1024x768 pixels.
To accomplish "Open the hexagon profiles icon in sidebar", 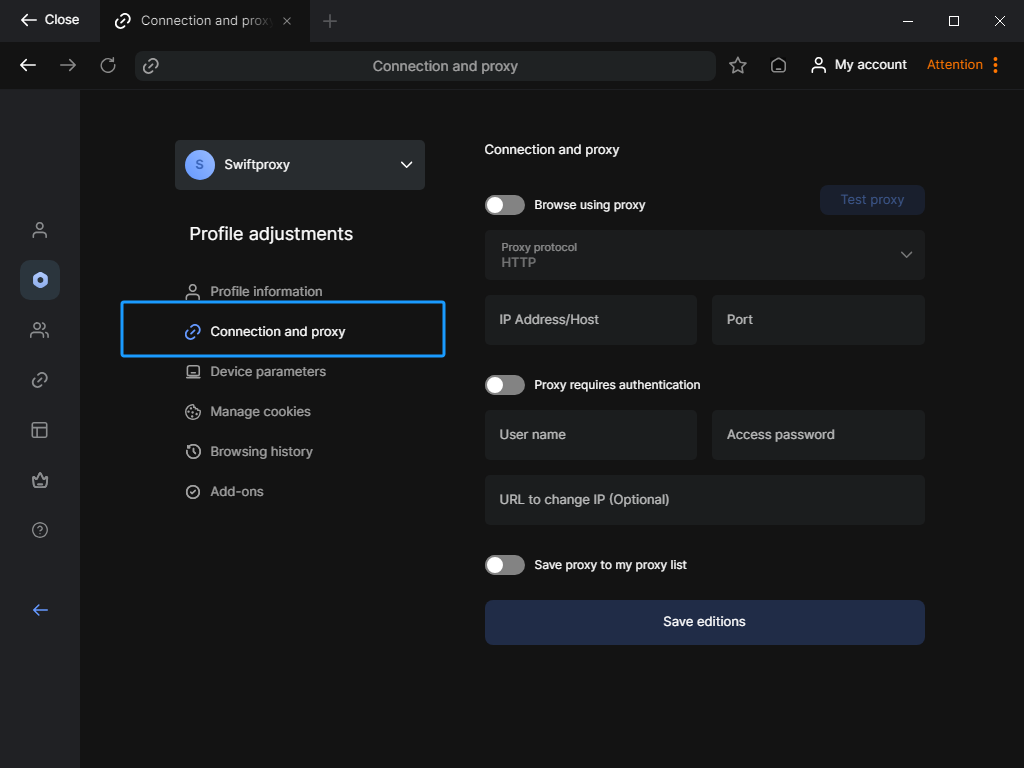I will [40, 280].
